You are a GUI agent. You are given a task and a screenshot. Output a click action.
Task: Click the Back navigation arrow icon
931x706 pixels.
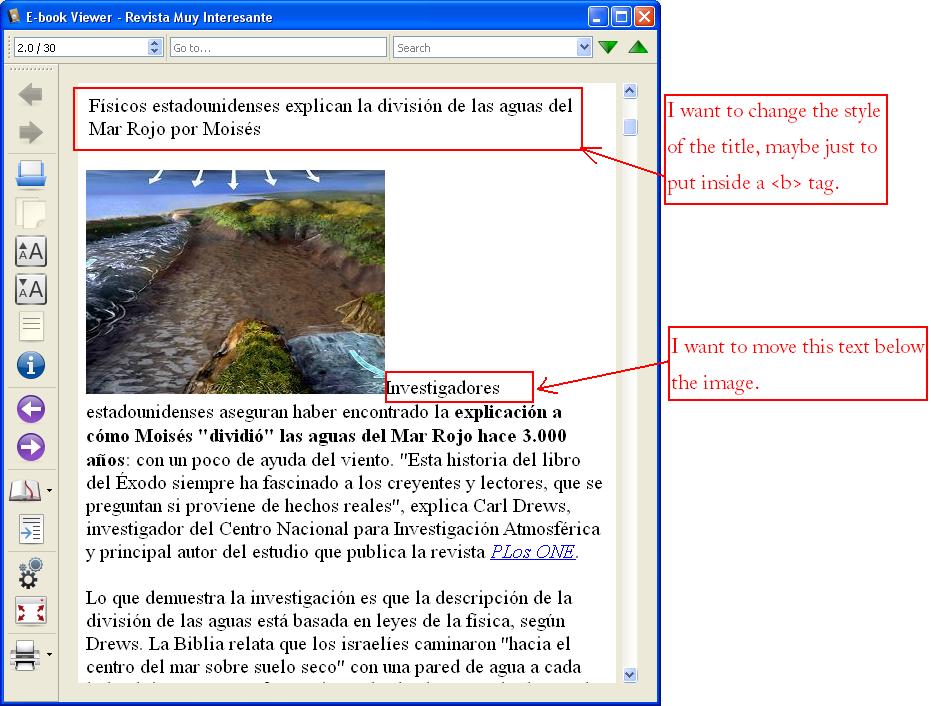tap(30, 94)
